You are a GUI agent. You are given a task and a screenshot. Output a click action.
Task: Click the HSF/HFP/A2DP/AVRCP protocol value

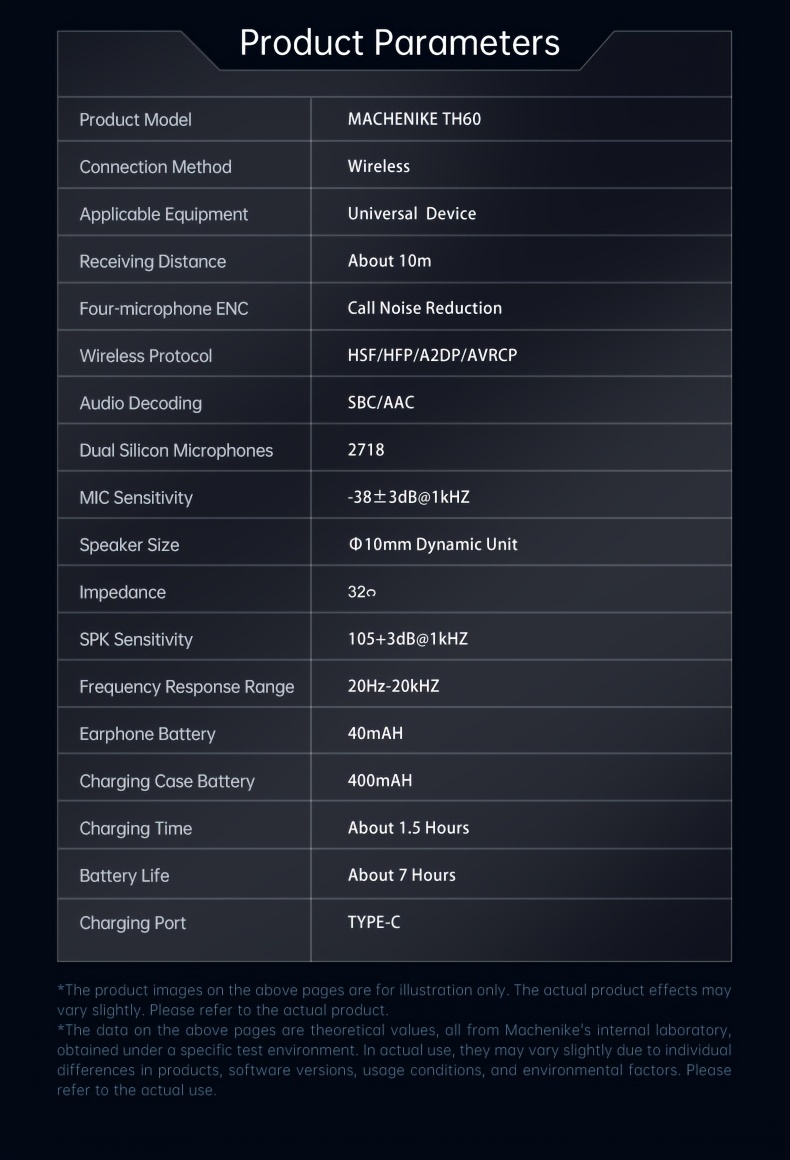click(x=432, y=355)
